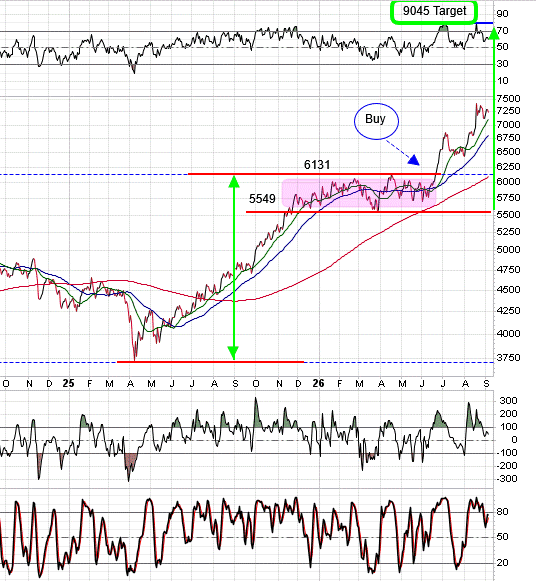Viewport: 536px width, 581px height.
Task: Click the lower arrowhead of the tall green range arrow
Action: pyautogui.click(x=233, y=353)
